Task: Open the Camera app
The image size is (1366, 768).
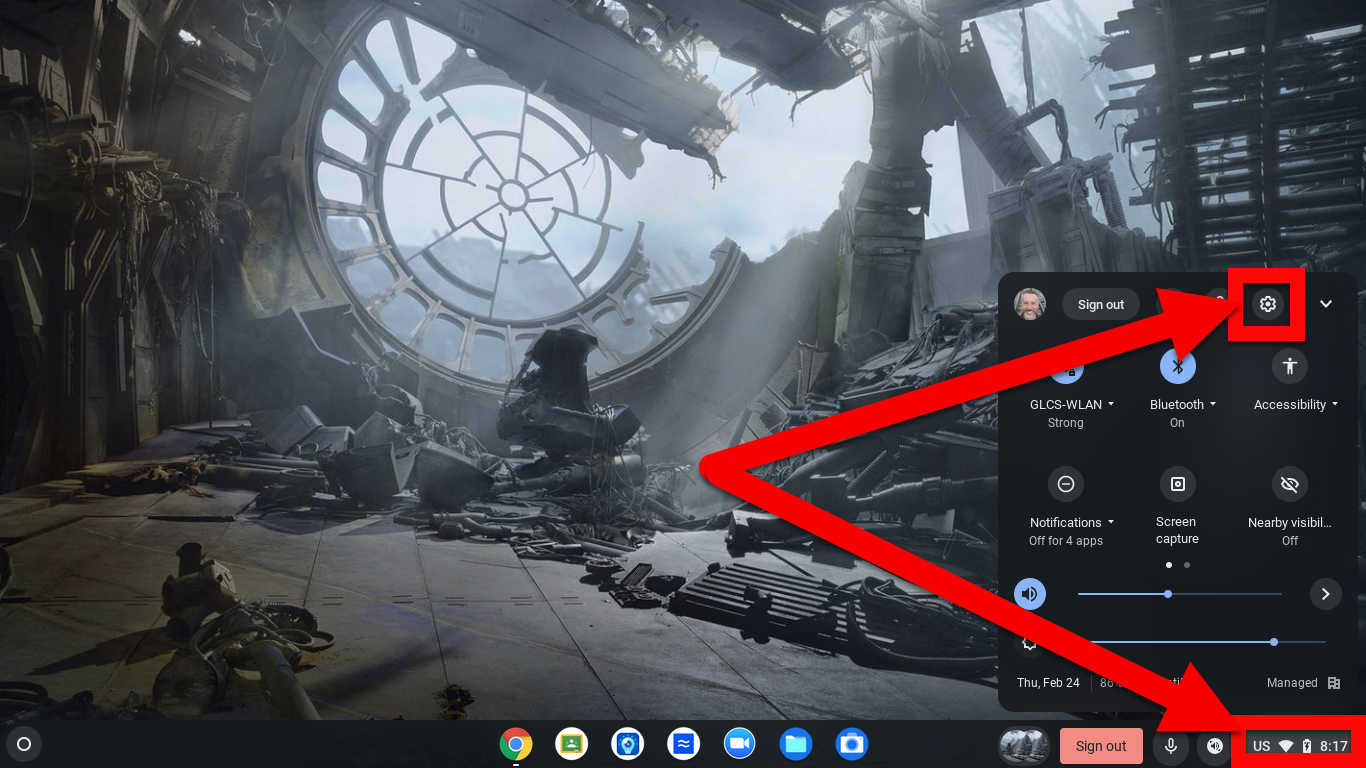Action: 852,744
